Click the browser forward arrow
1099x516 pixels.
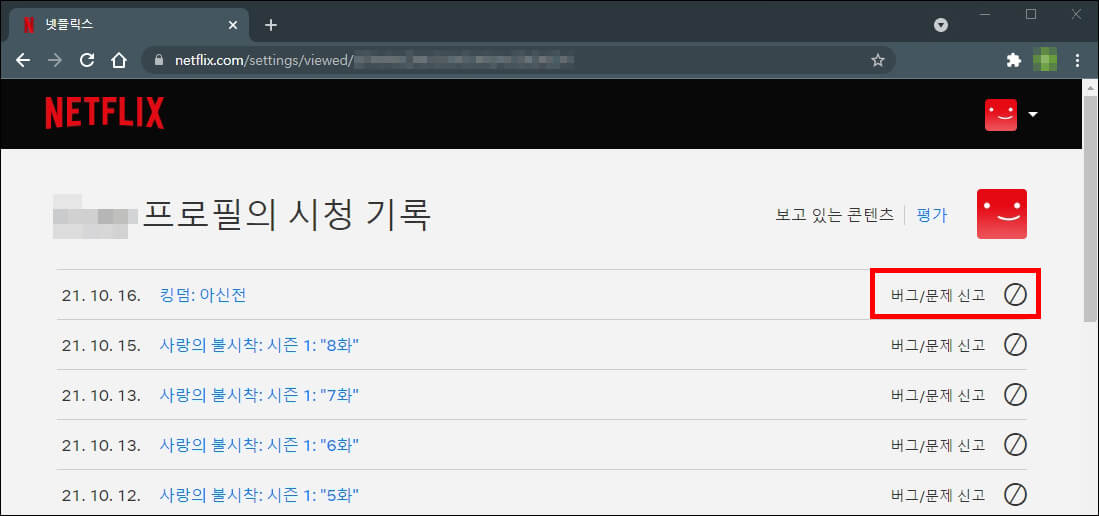pos(55,60)
